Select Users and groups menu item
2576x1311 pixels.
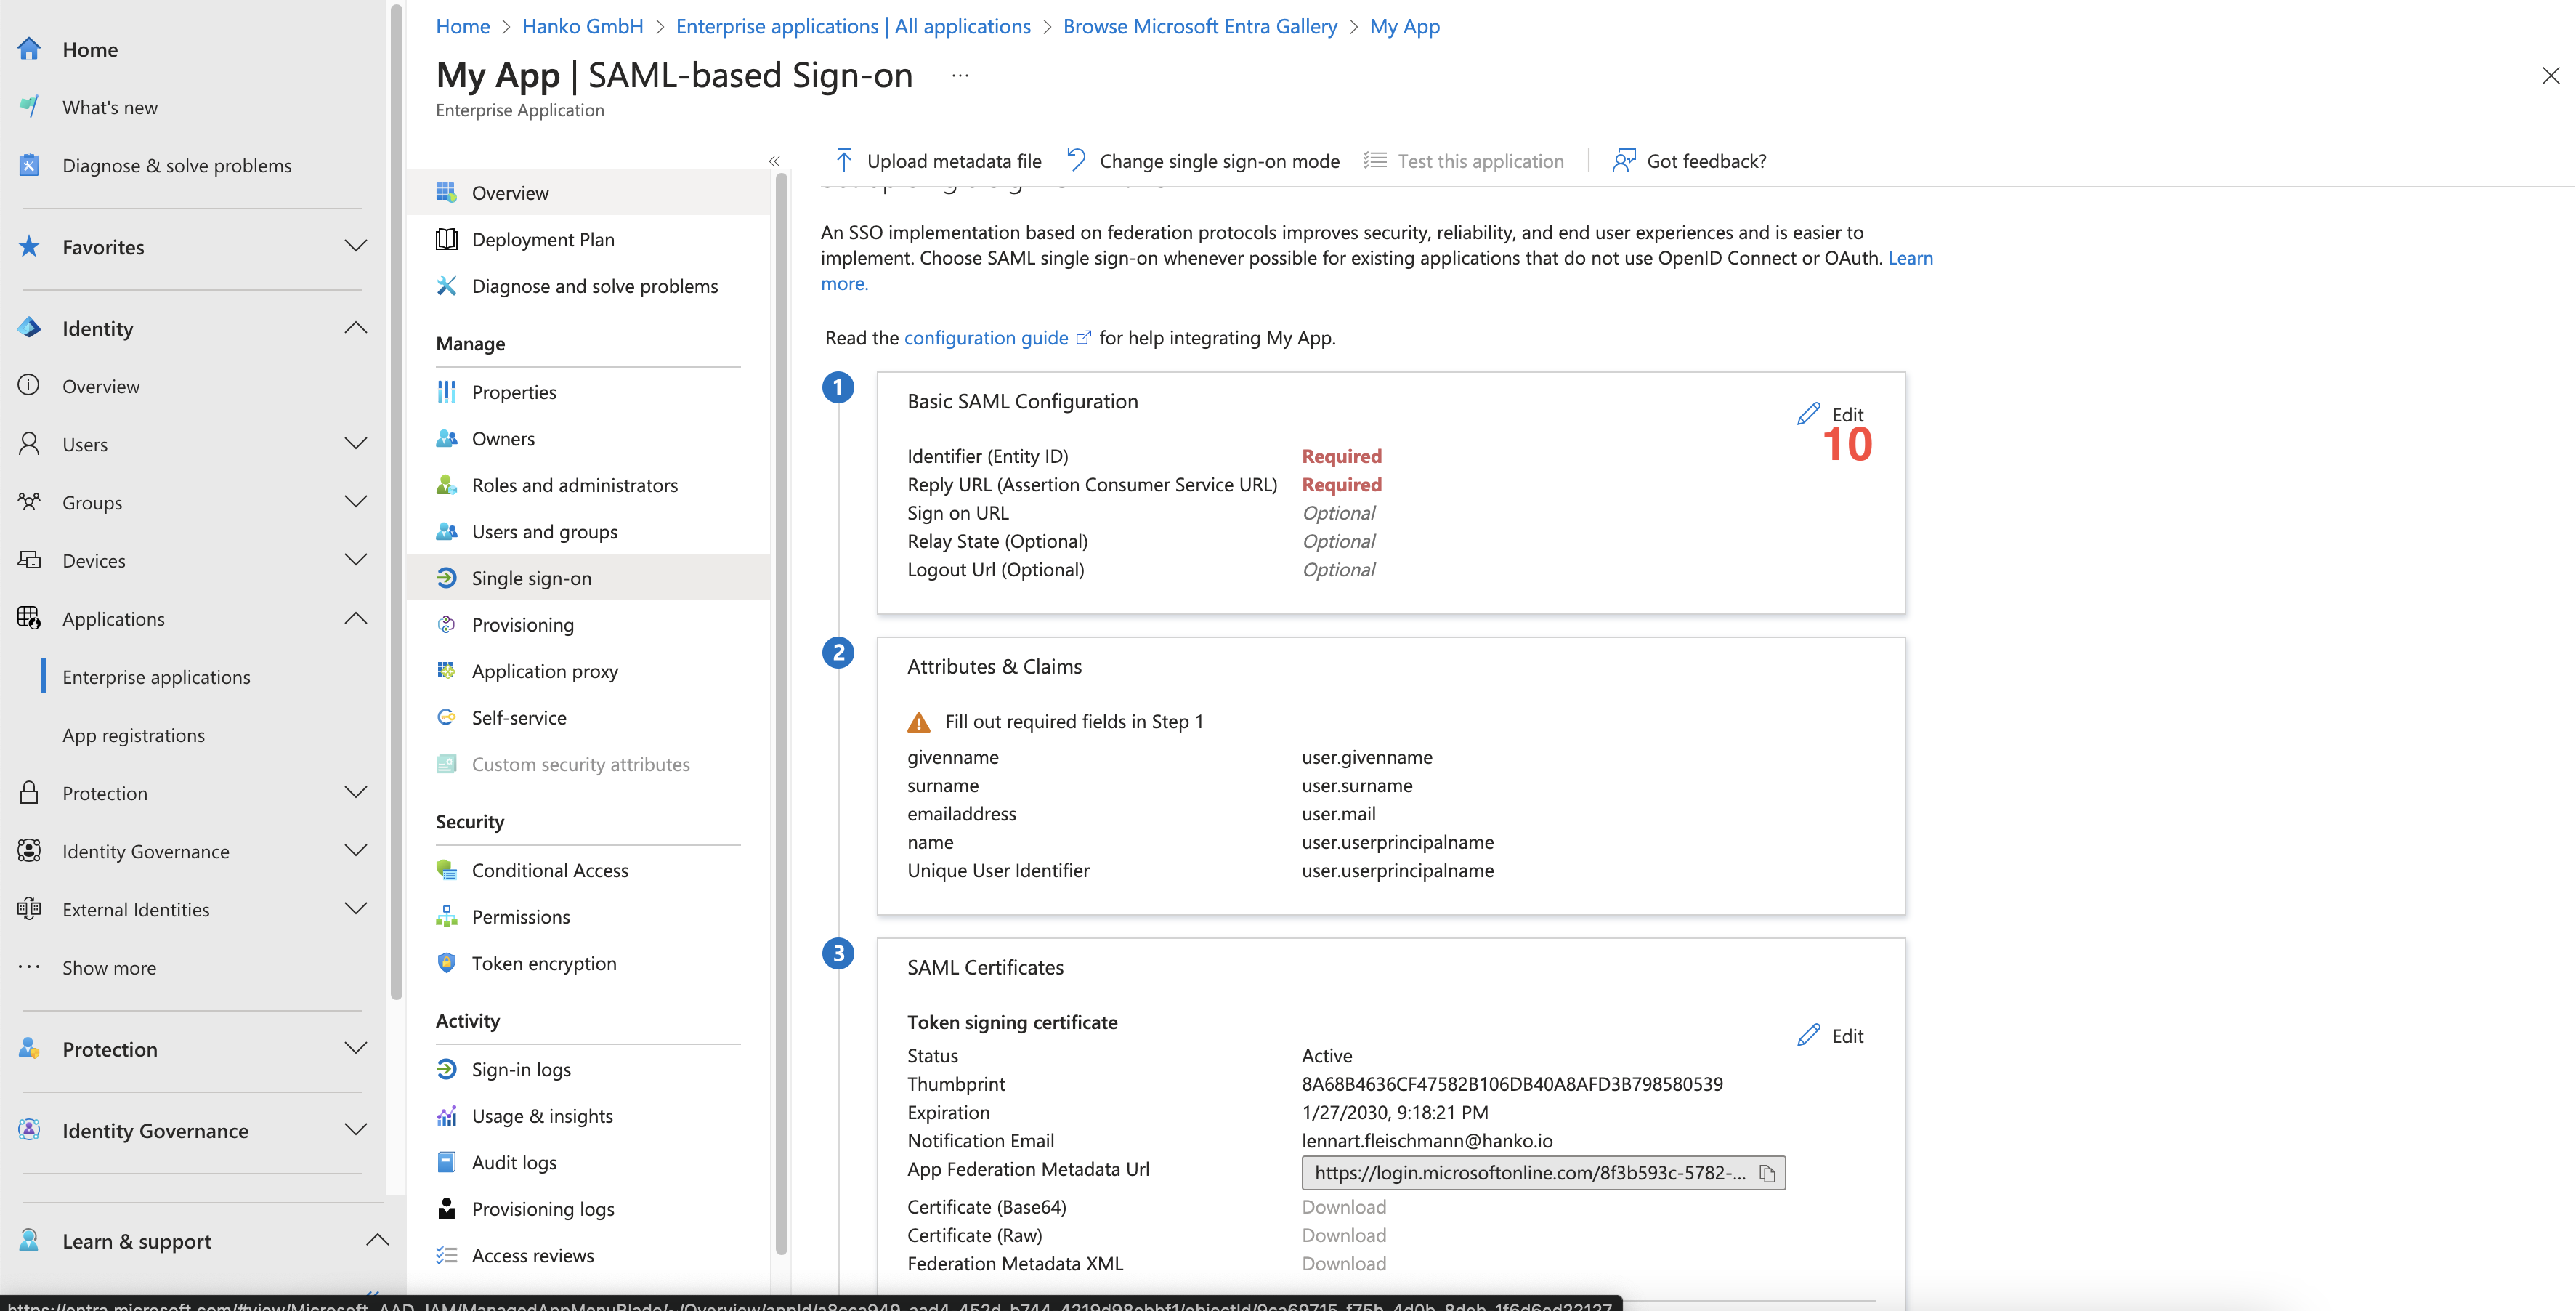(x=544, y=532)
